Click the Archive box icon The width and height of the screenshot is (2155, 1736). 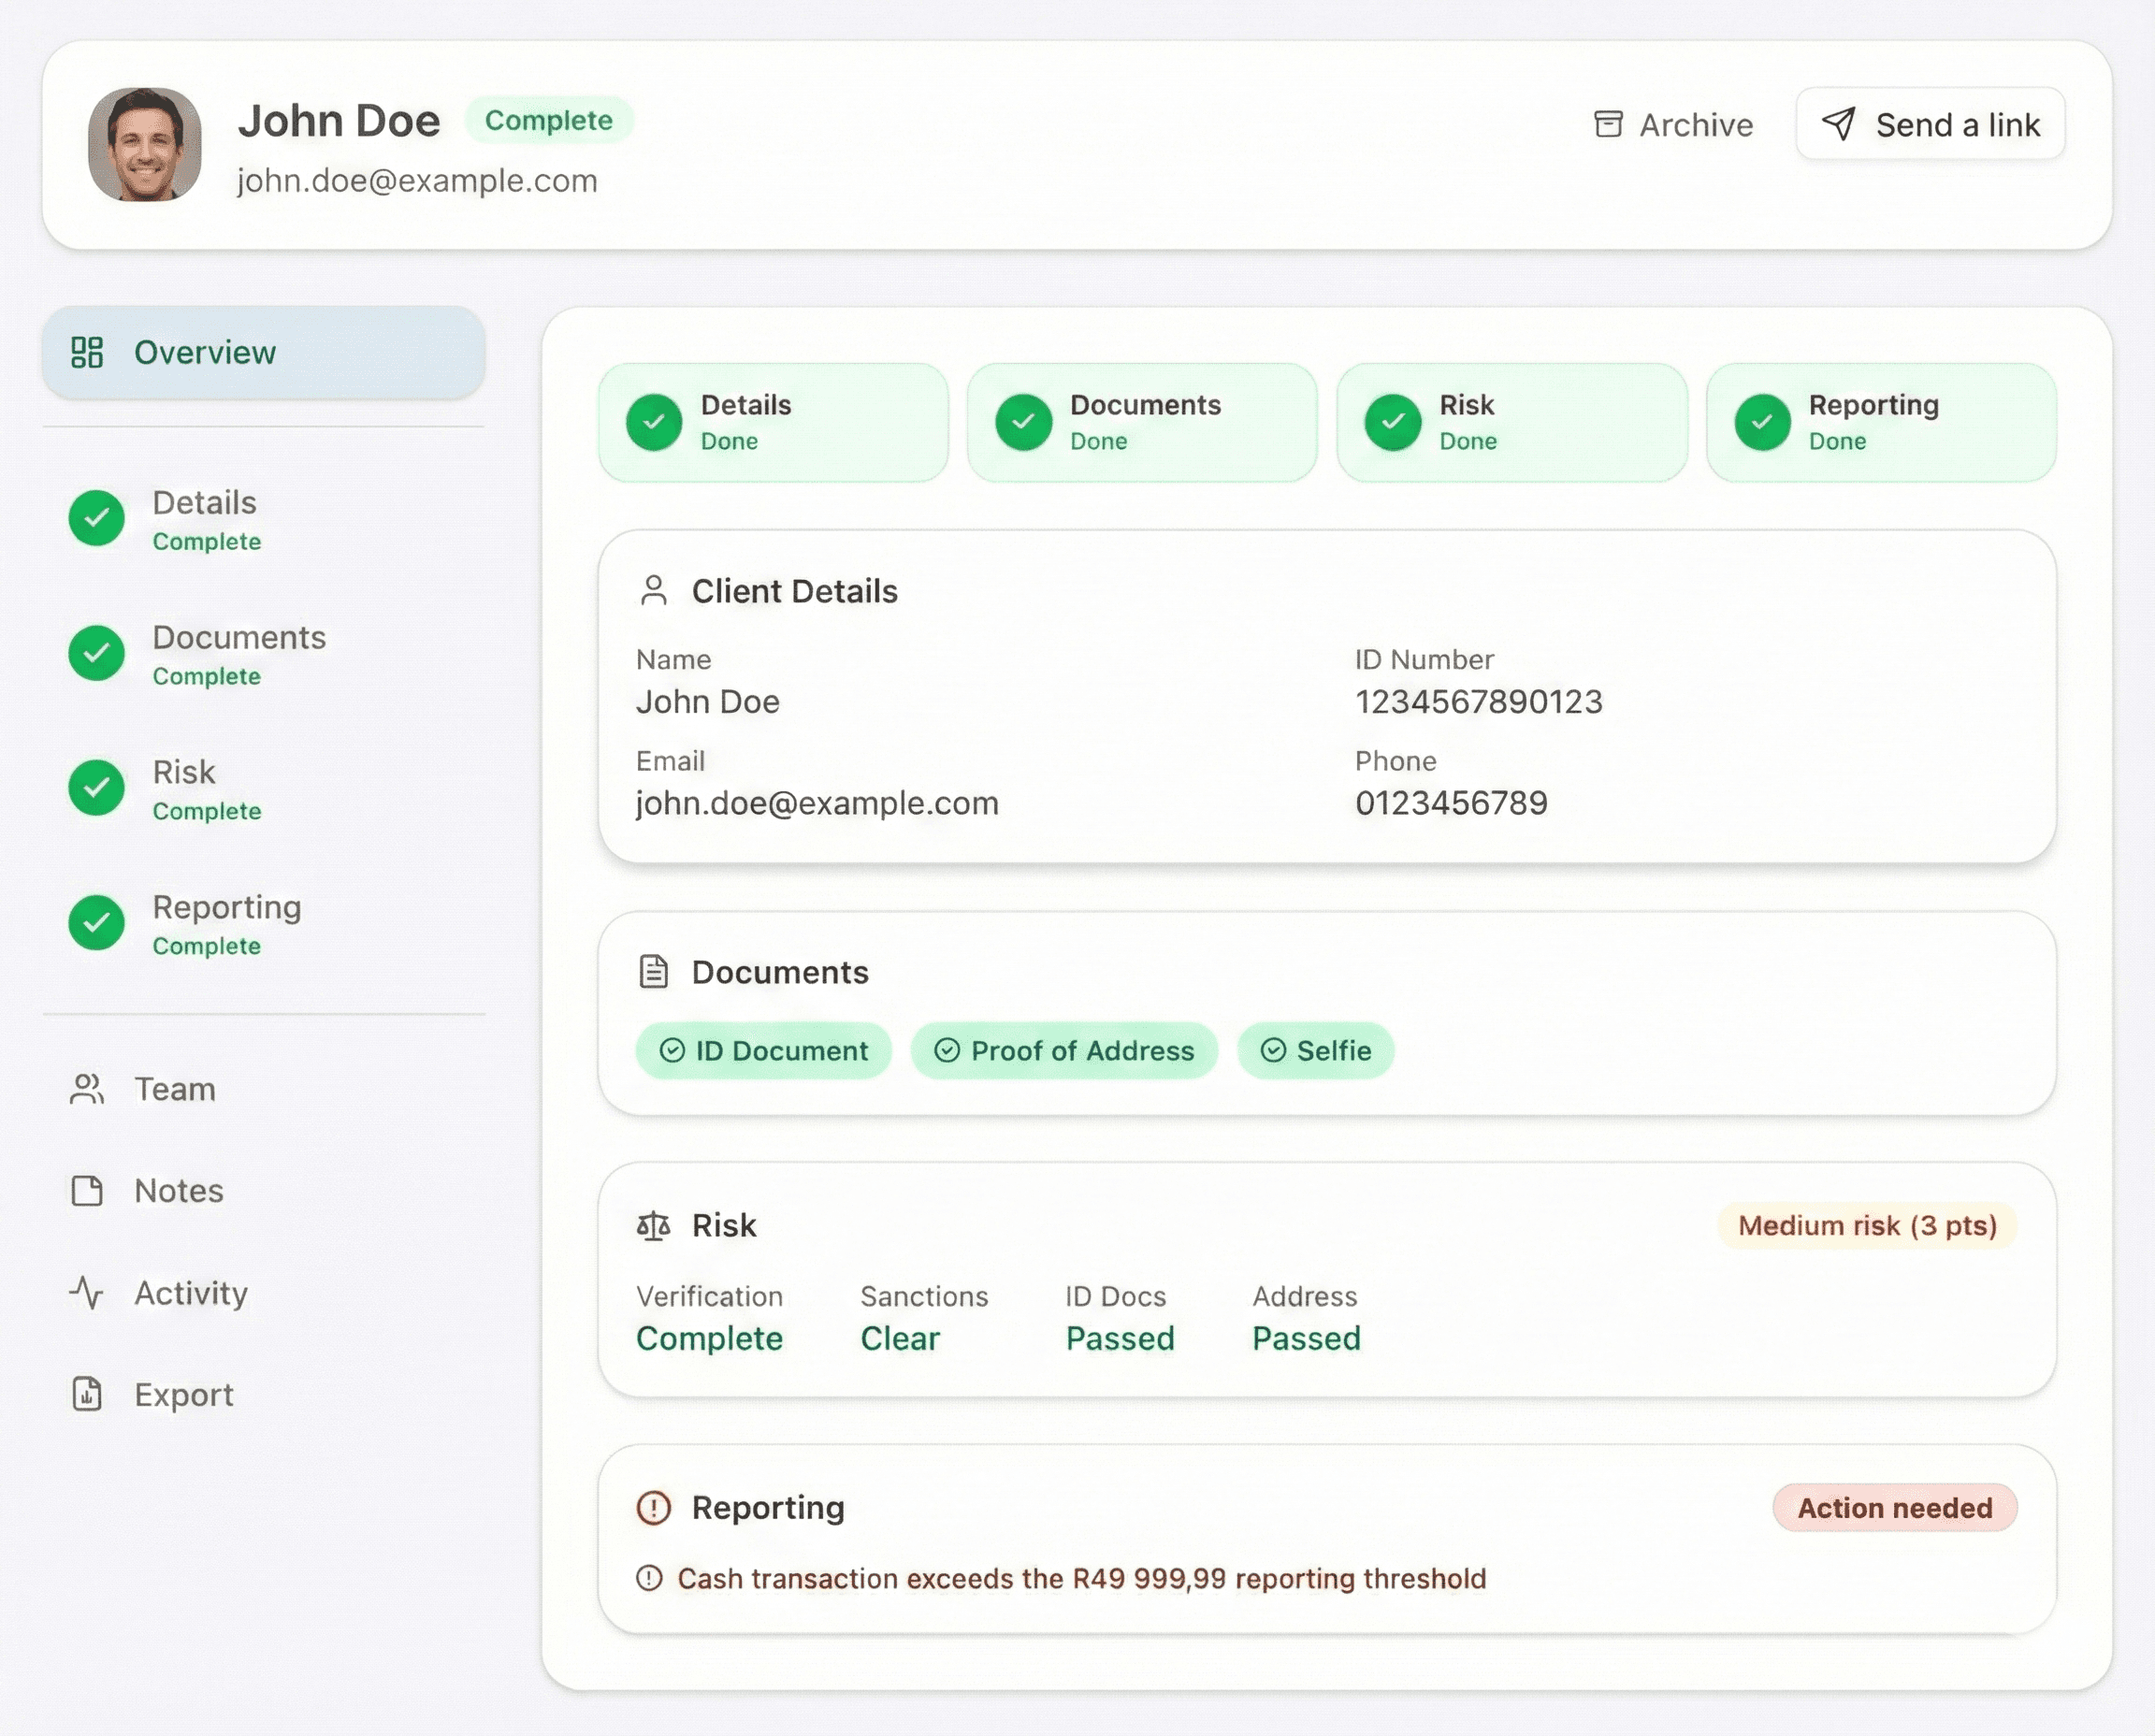1609,124
